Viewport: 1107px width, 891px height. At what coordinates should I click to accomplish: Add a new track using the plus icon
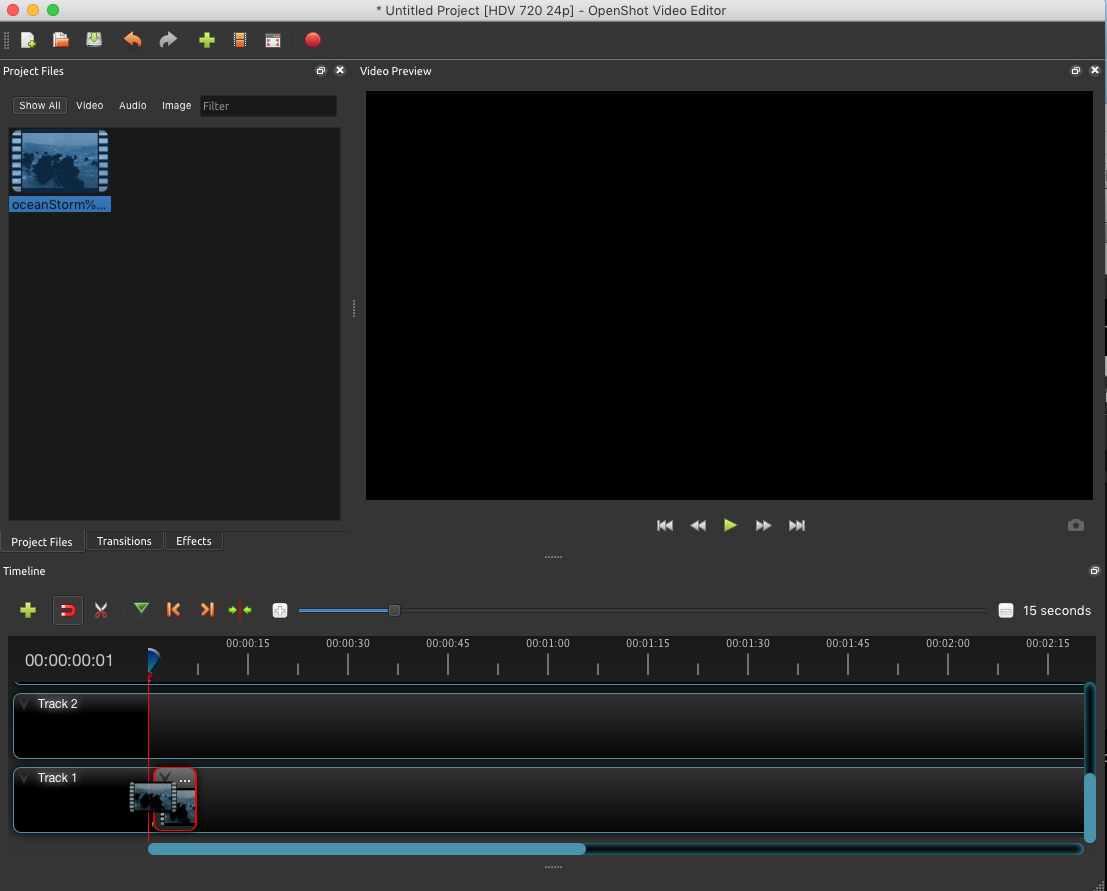[28, 610]
